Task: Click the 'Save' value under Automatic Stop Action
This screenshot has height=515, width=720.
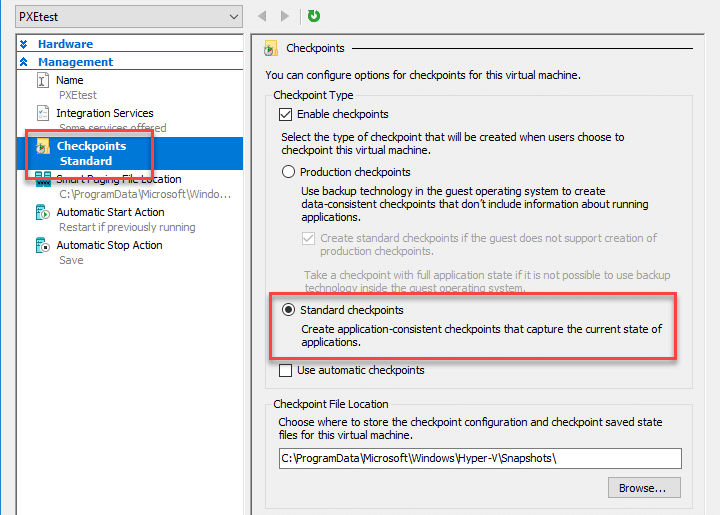Action: (71, 260)
